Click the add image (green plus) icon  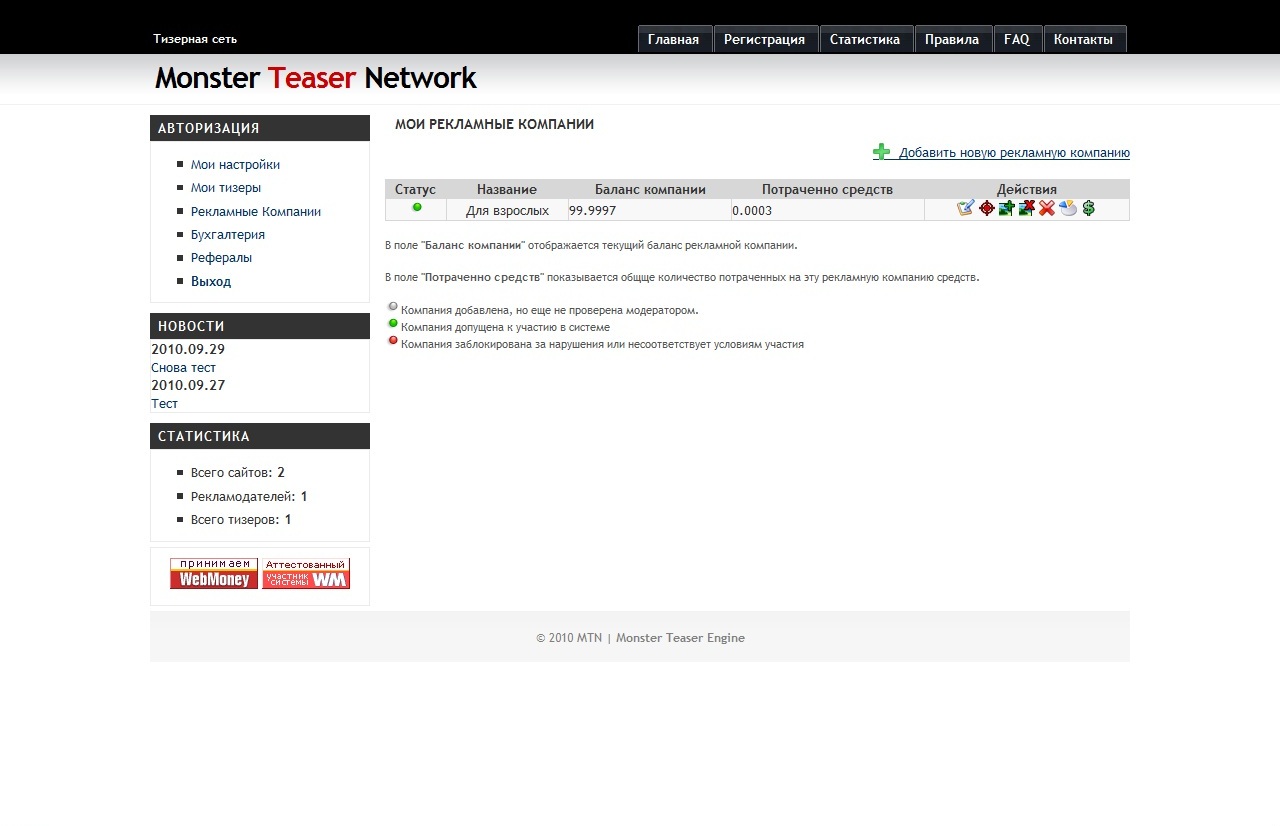pyautogui.click(x=1007, y=208)
